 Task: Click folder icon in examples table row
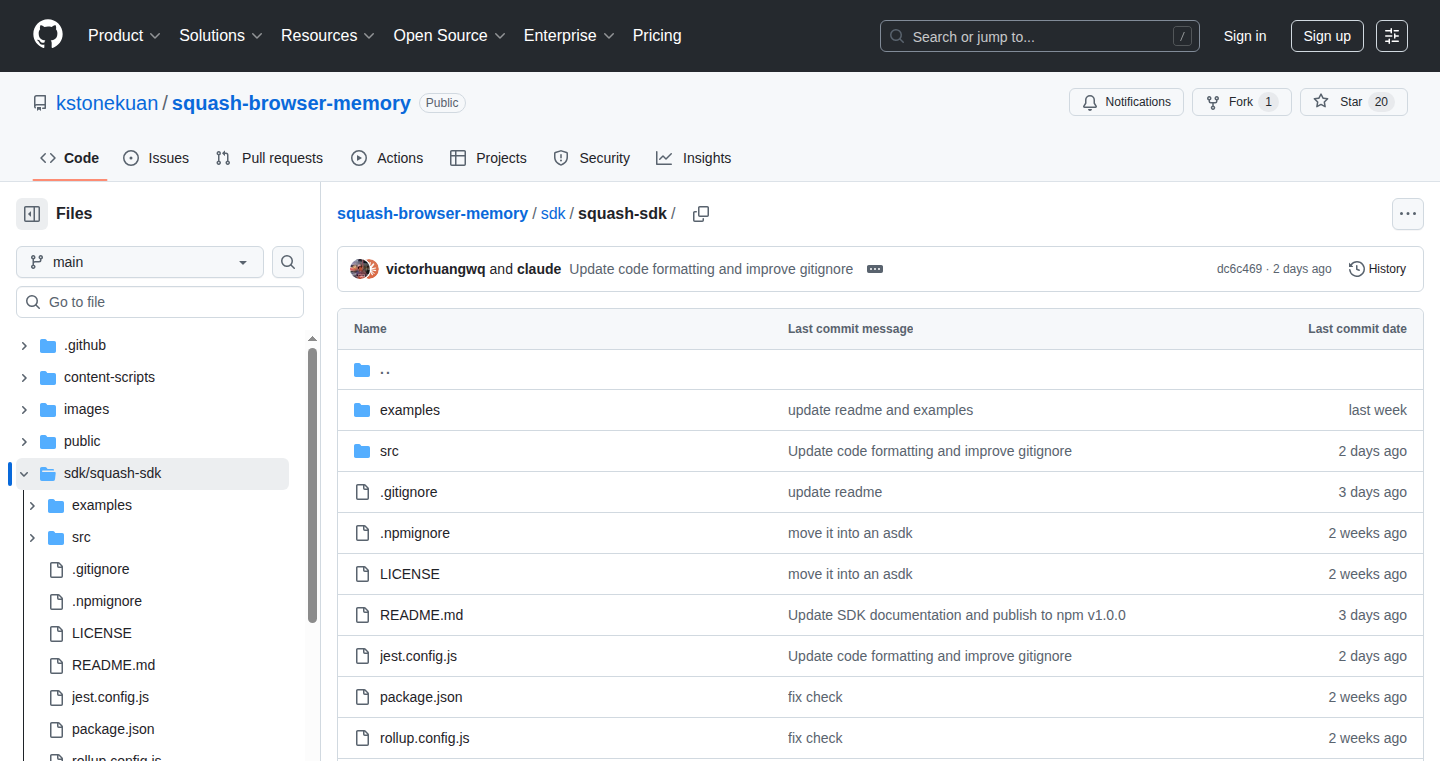tap(362, 410)
